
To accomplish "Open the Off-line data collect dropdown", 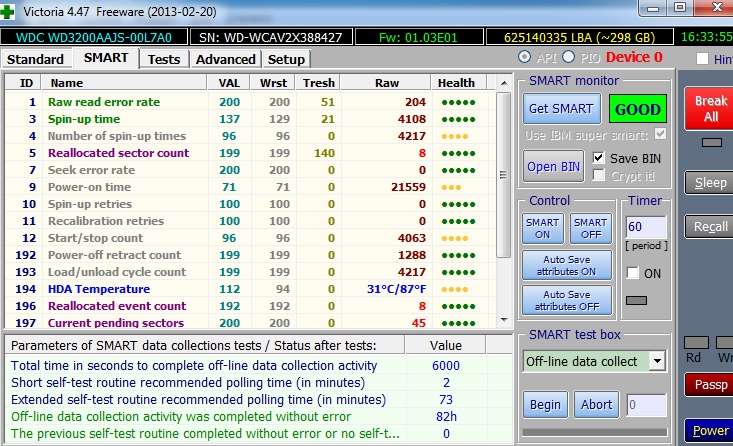I will coord(657,360).
